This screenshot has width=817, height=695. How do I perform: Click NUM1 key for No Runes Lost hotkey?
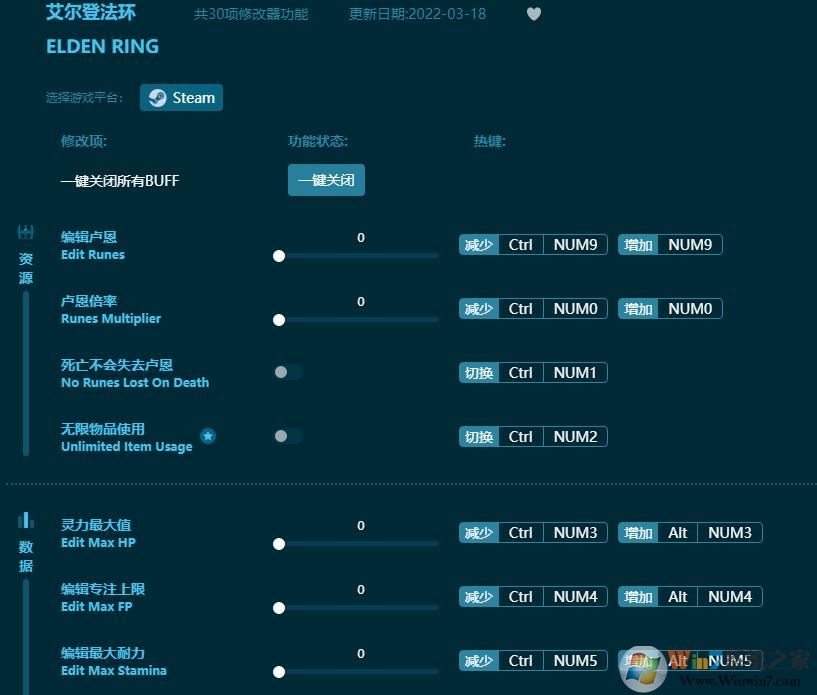click(575, 373)
